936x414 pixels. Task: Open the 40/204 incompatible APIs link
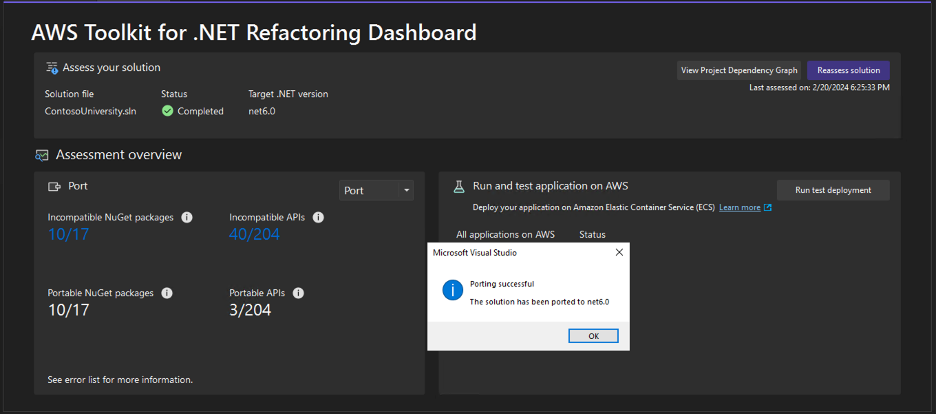click(254, 234)
